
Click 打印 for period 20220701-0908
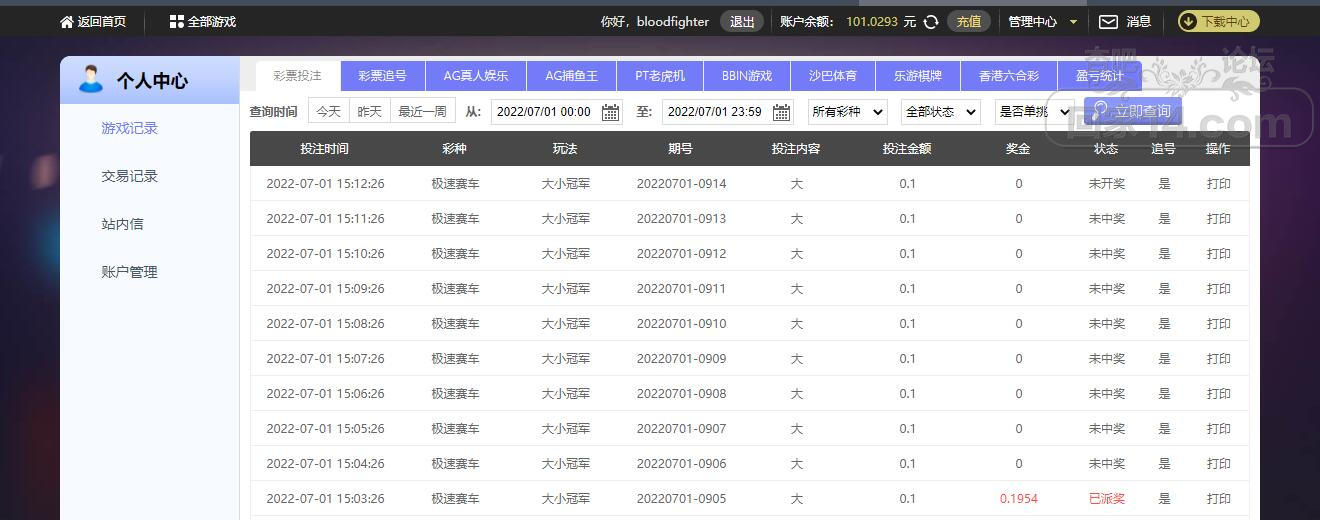pyautogui.click(x=1218, y=394)
